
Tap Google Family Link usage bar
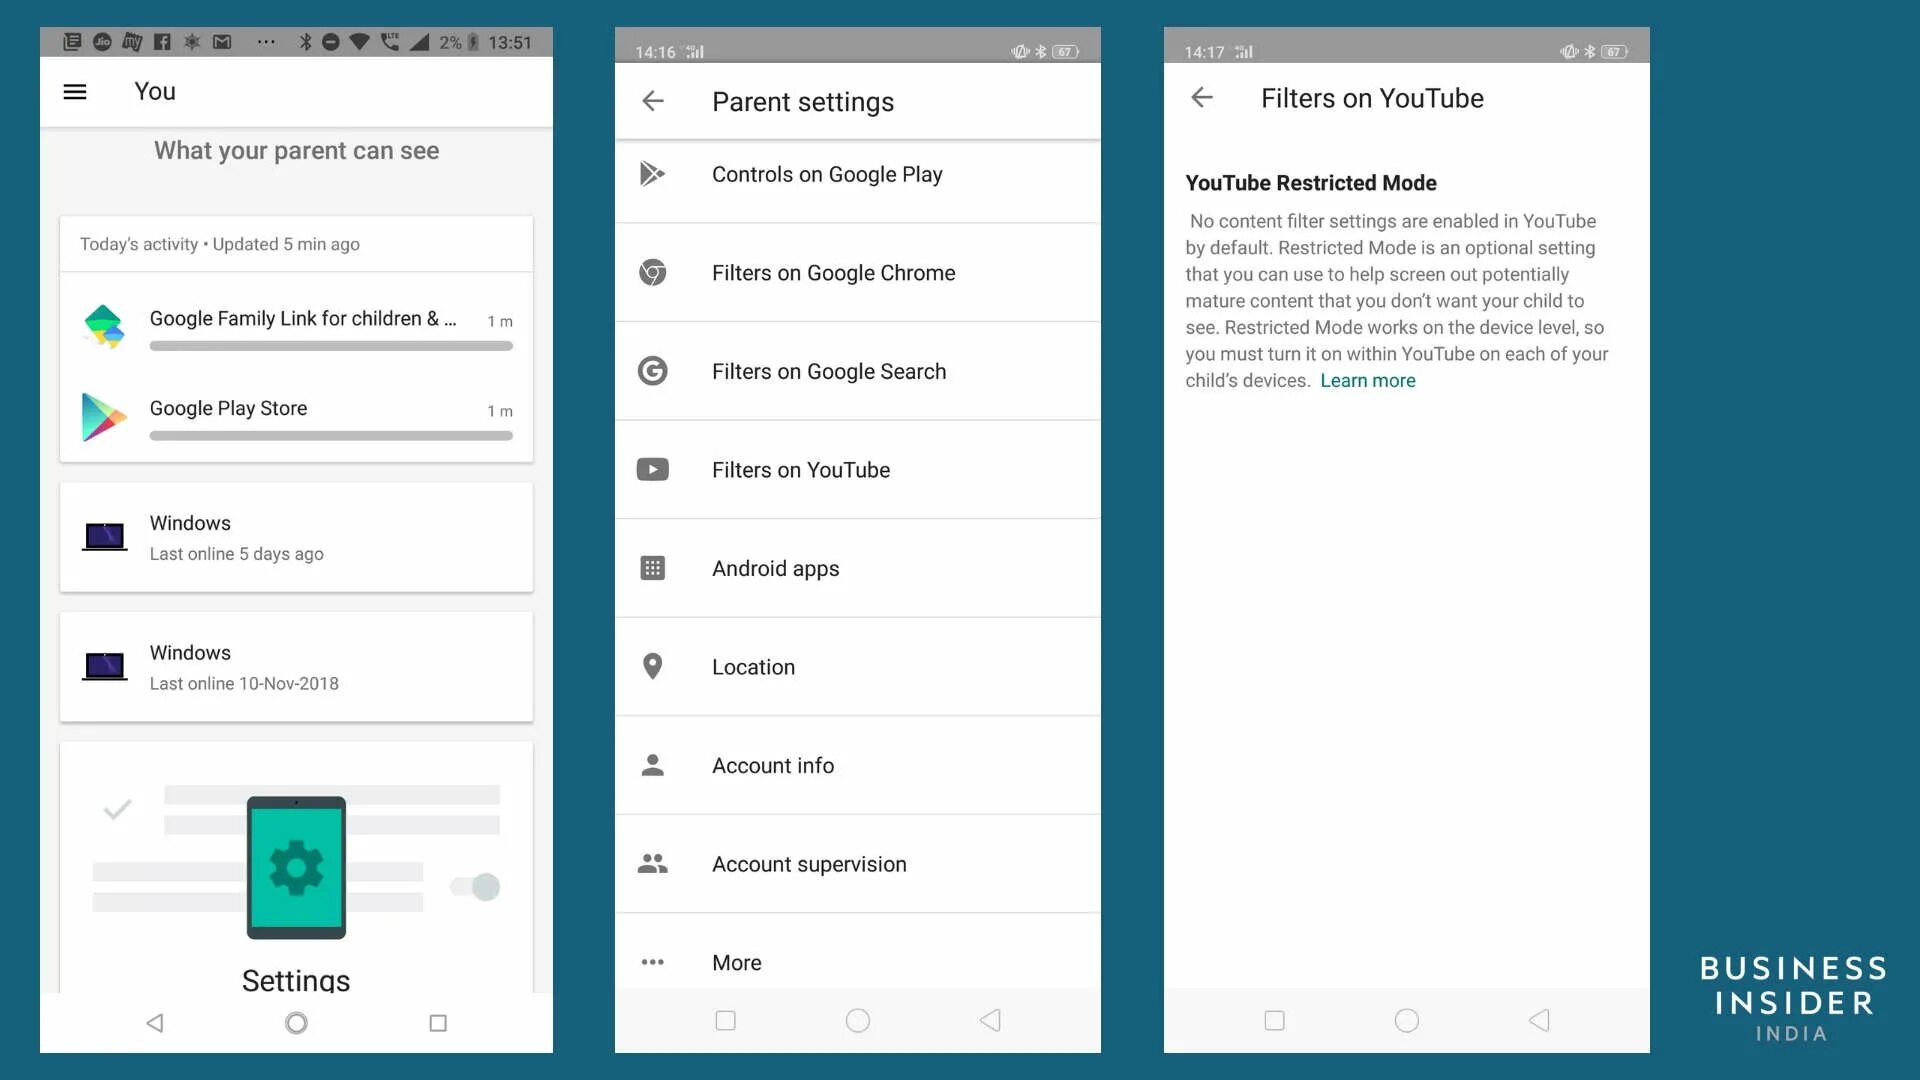pos(331,346)
